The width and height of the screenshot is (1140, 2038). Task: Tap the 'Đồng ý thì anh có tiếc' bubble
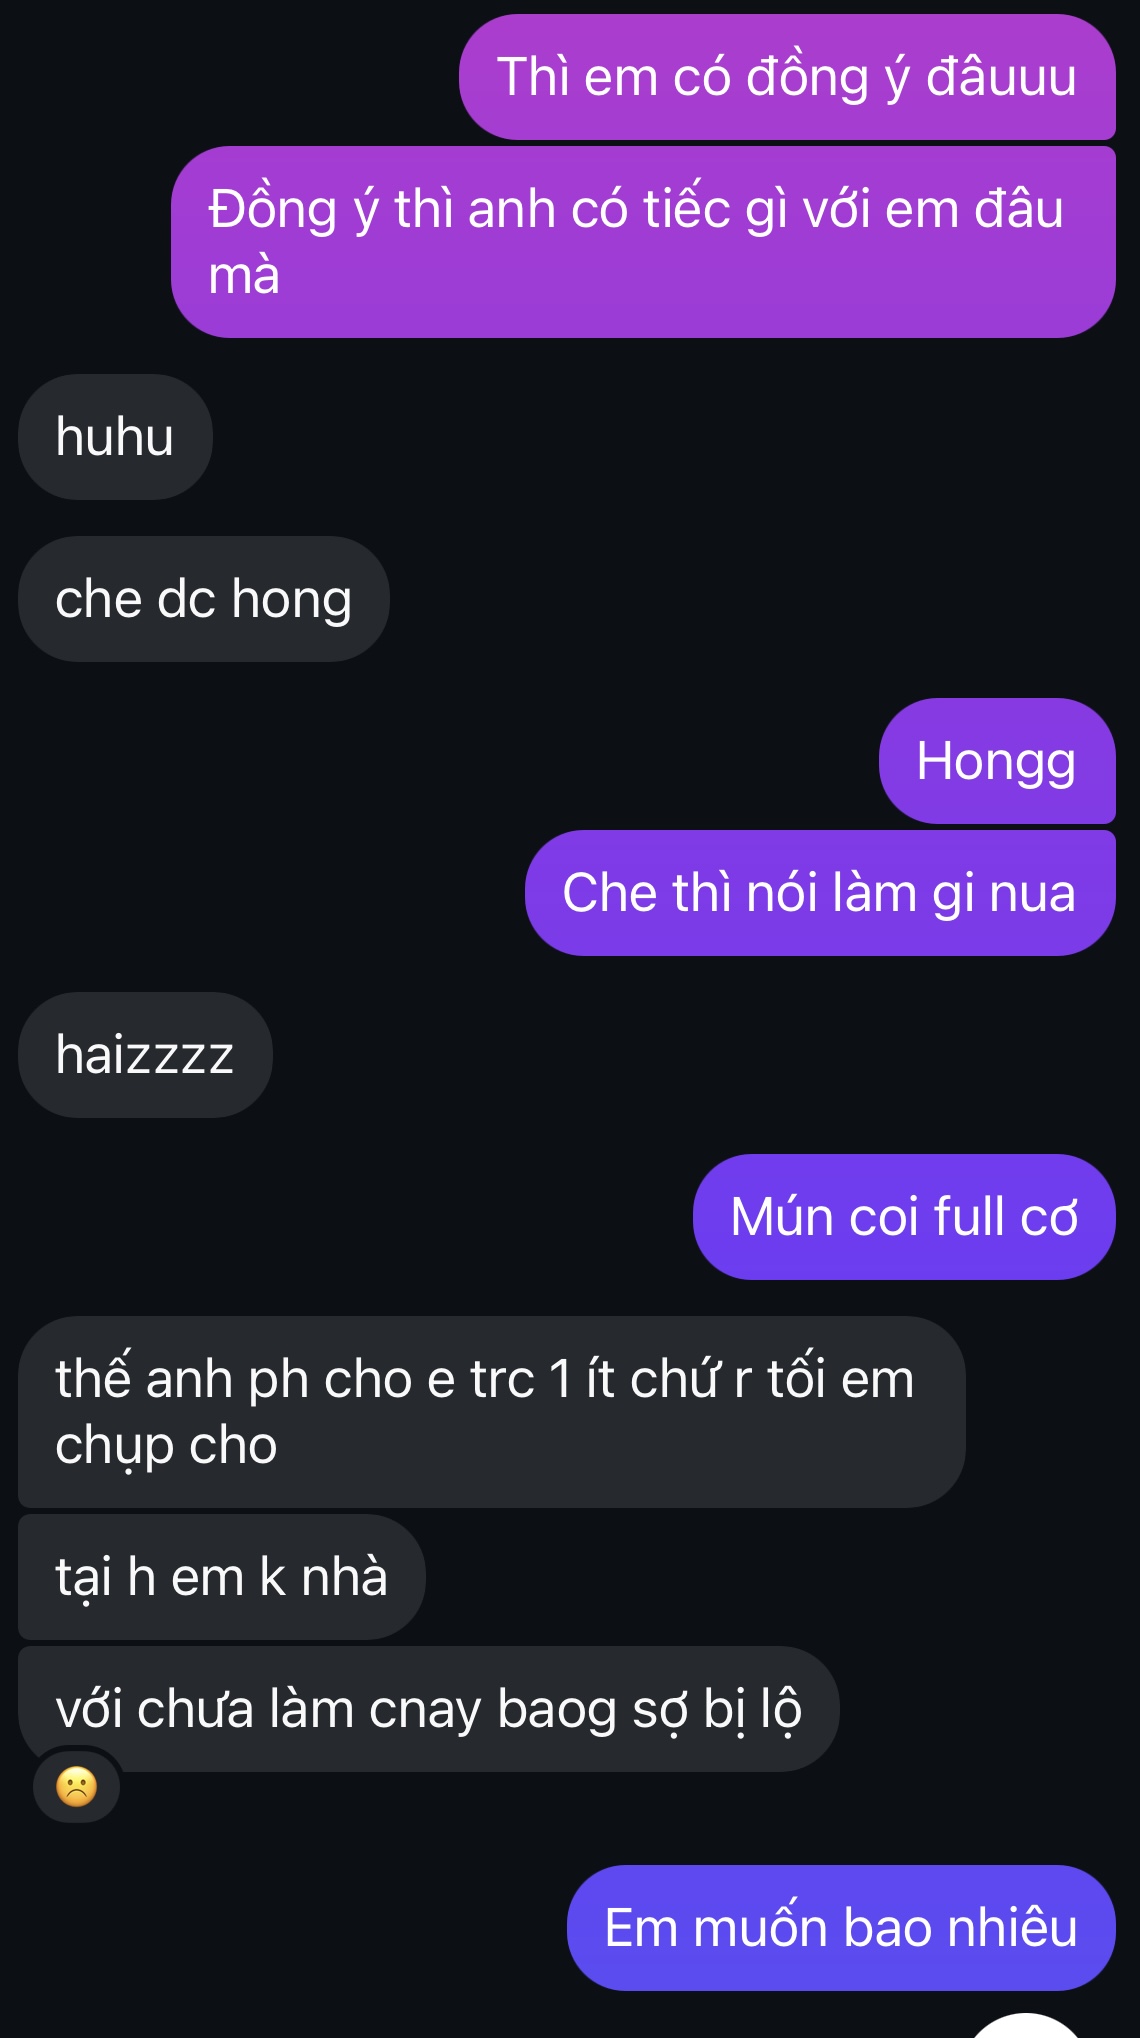[643, 242]
